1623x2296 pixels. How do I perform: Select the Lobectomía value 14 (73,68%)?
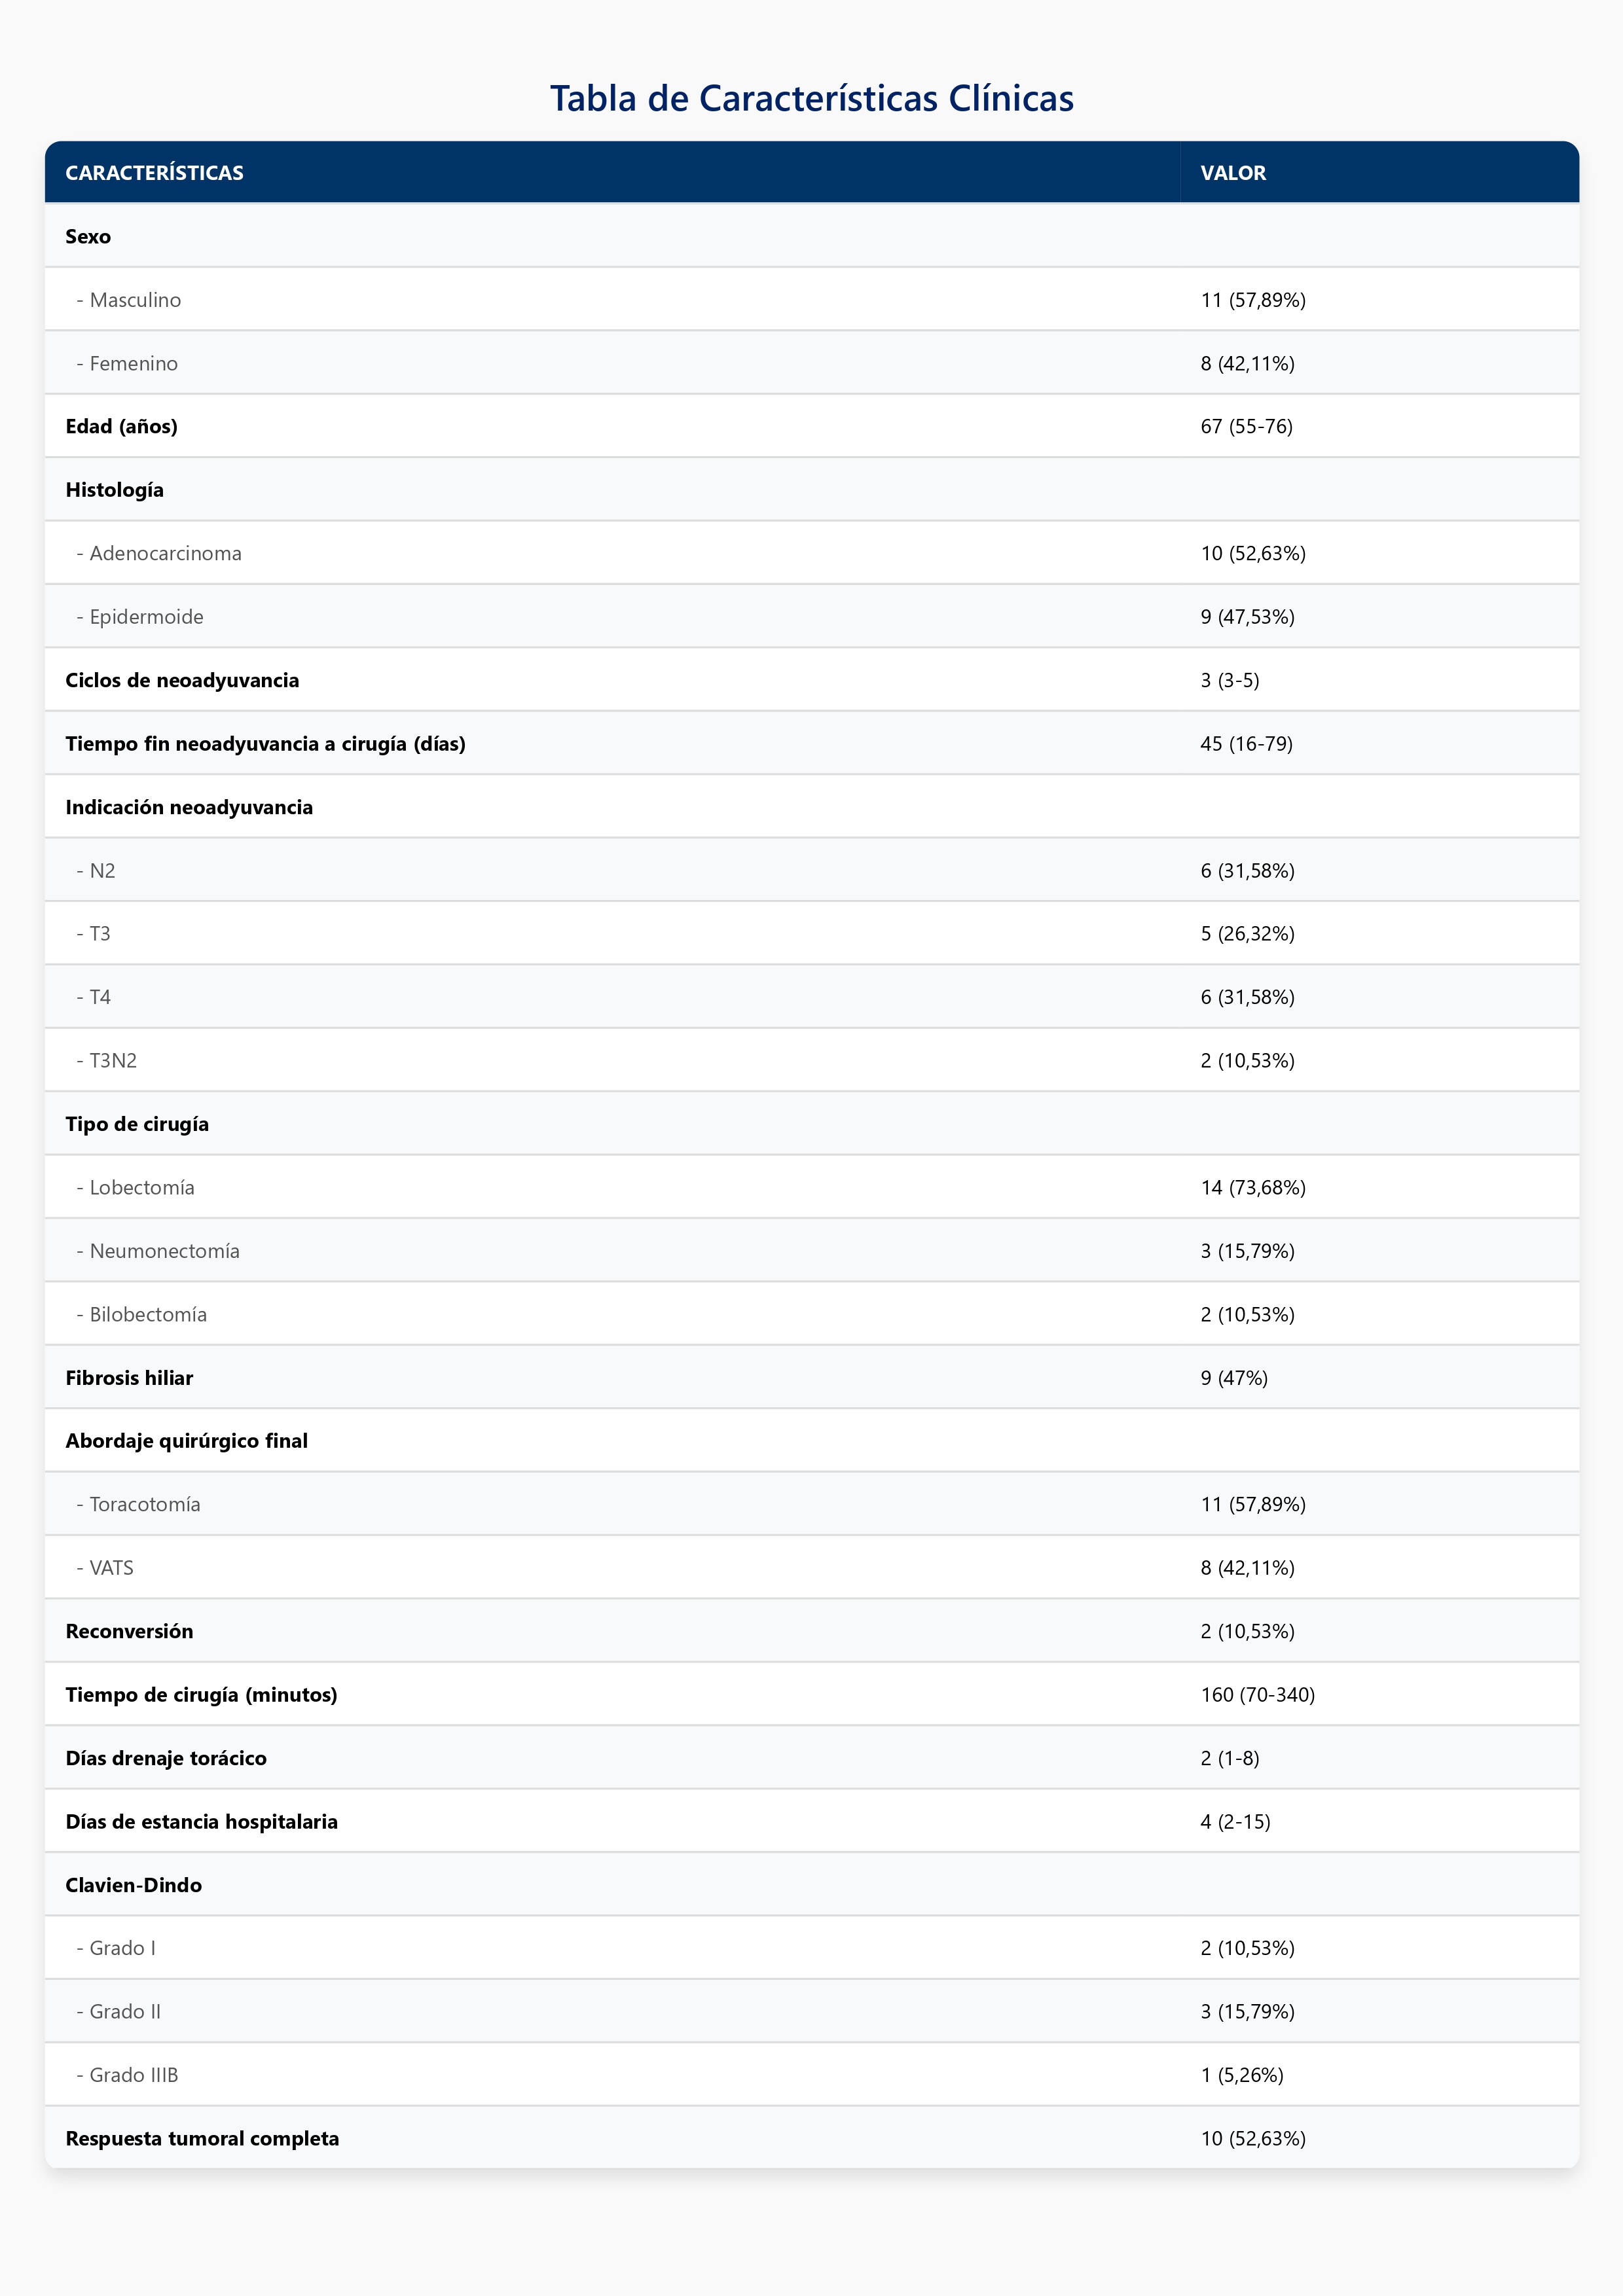tap(1253, 1188)
